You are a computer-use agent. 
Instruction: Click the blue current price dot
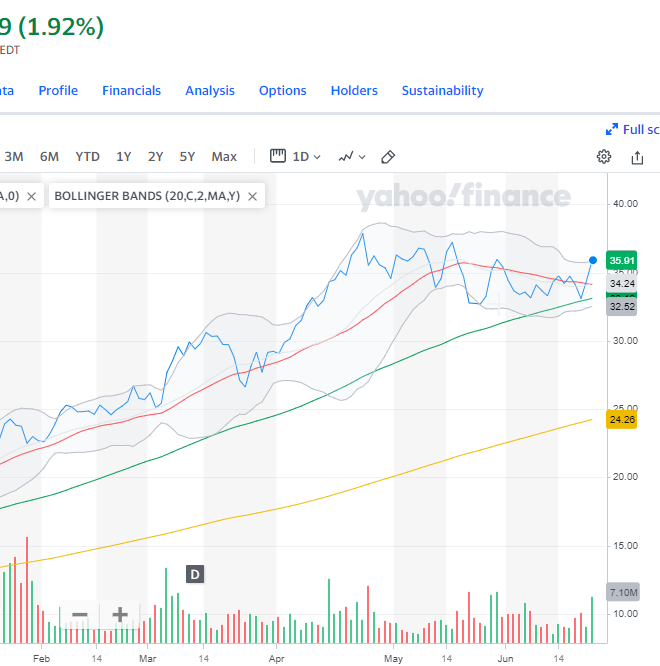(593, 260)
